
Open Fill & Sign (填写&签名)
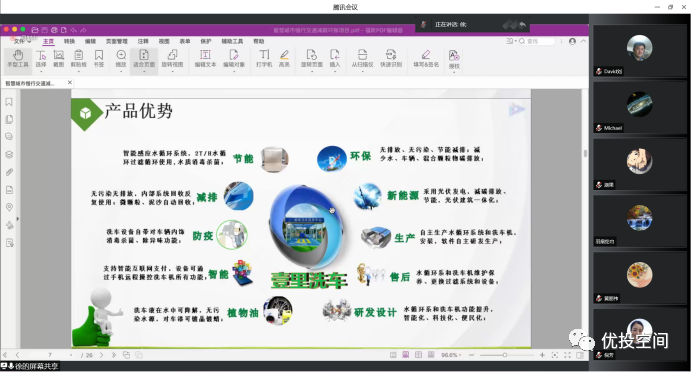click(426, 59)
